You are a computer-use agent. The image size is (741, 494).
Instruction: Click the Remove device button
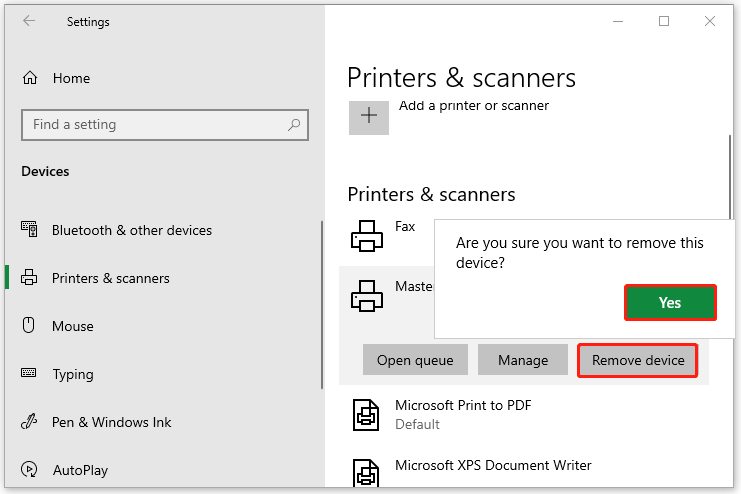coord(638,360)
